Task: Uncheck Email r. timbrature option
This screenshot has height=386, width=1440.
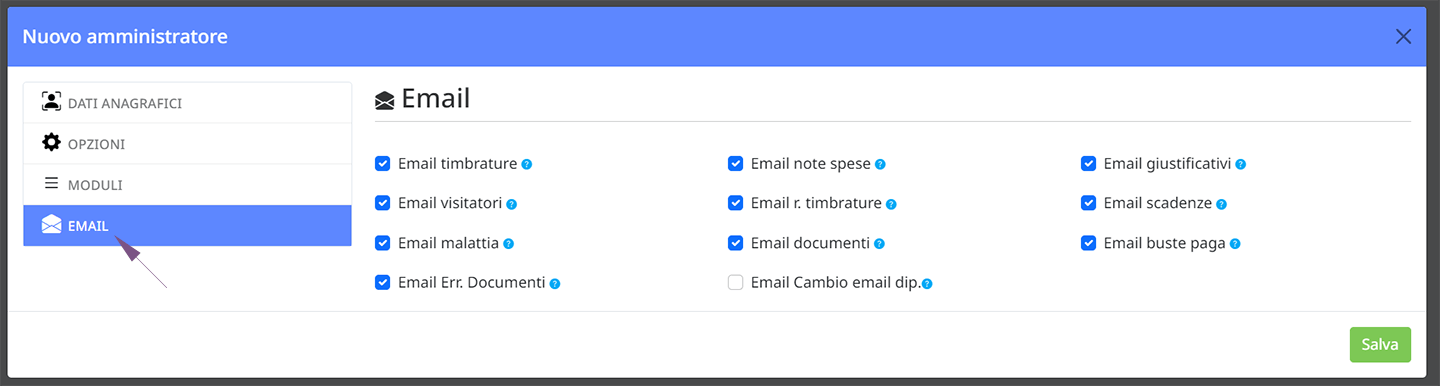Action: [736, 203]
